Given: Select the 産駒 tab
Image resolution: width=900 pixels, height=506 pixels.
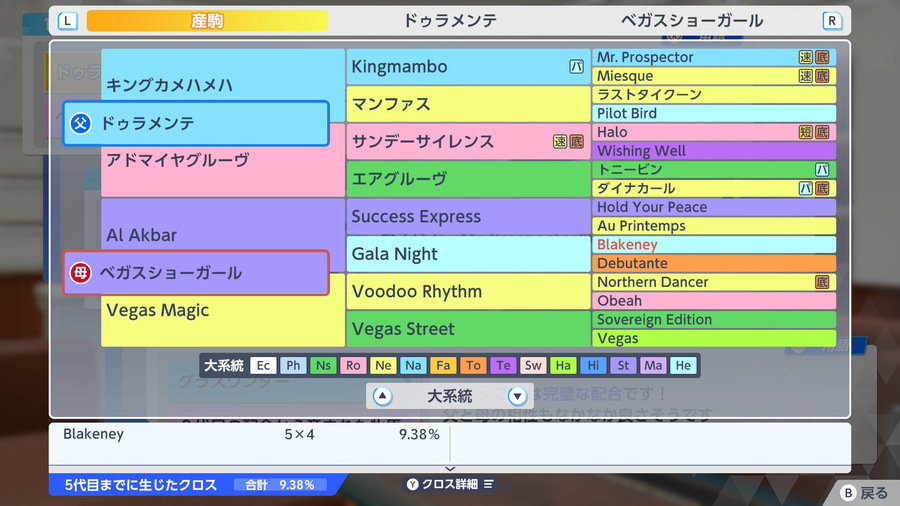Looking at the screenshot, I should tap(207, 21).
